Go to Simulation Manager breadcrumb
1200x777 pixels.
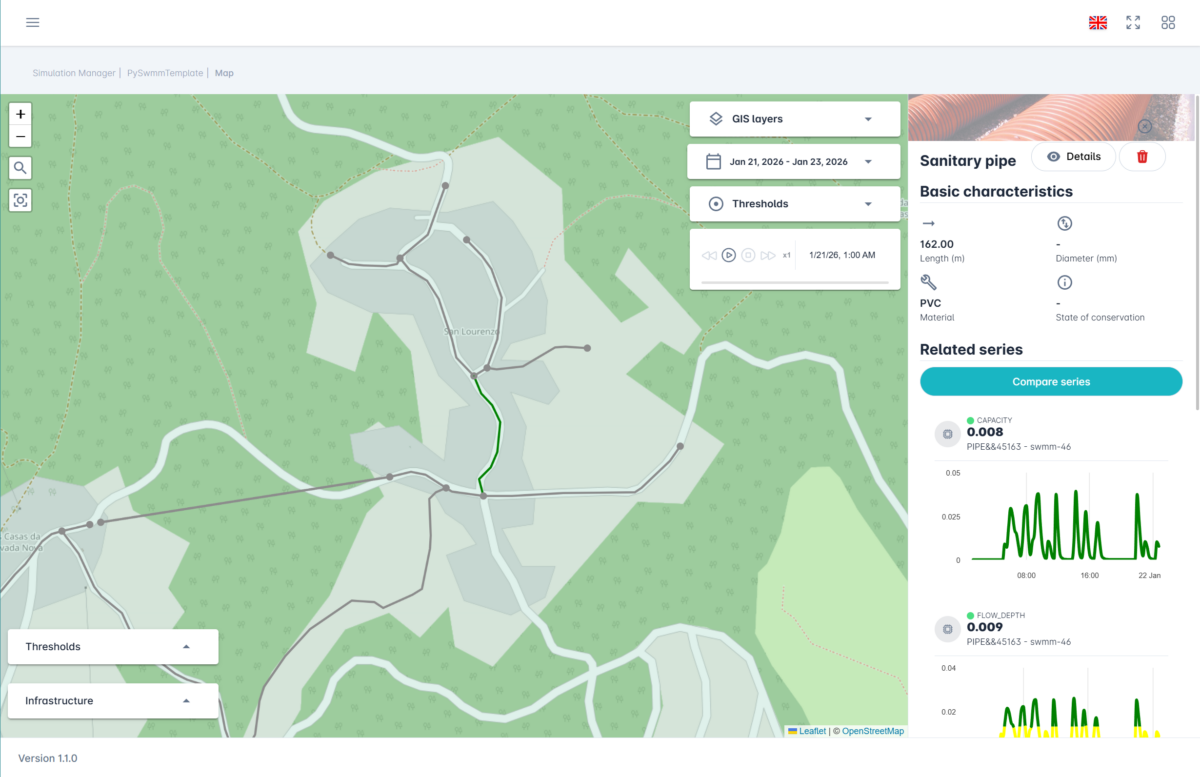pos(74,73)
